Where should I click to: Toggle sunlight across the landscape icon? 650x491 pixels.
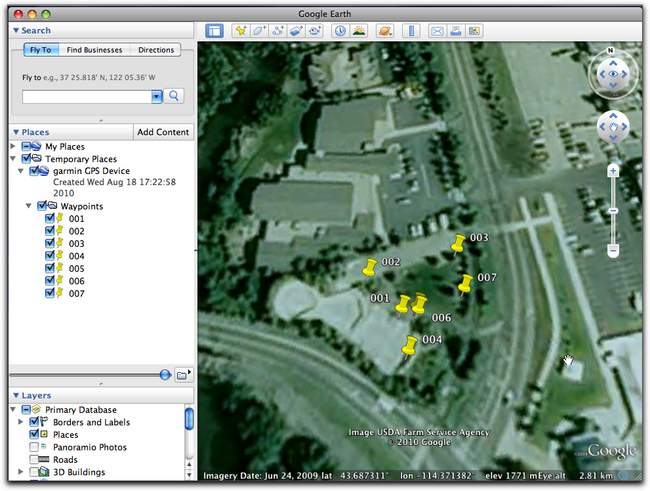point(359,30)
